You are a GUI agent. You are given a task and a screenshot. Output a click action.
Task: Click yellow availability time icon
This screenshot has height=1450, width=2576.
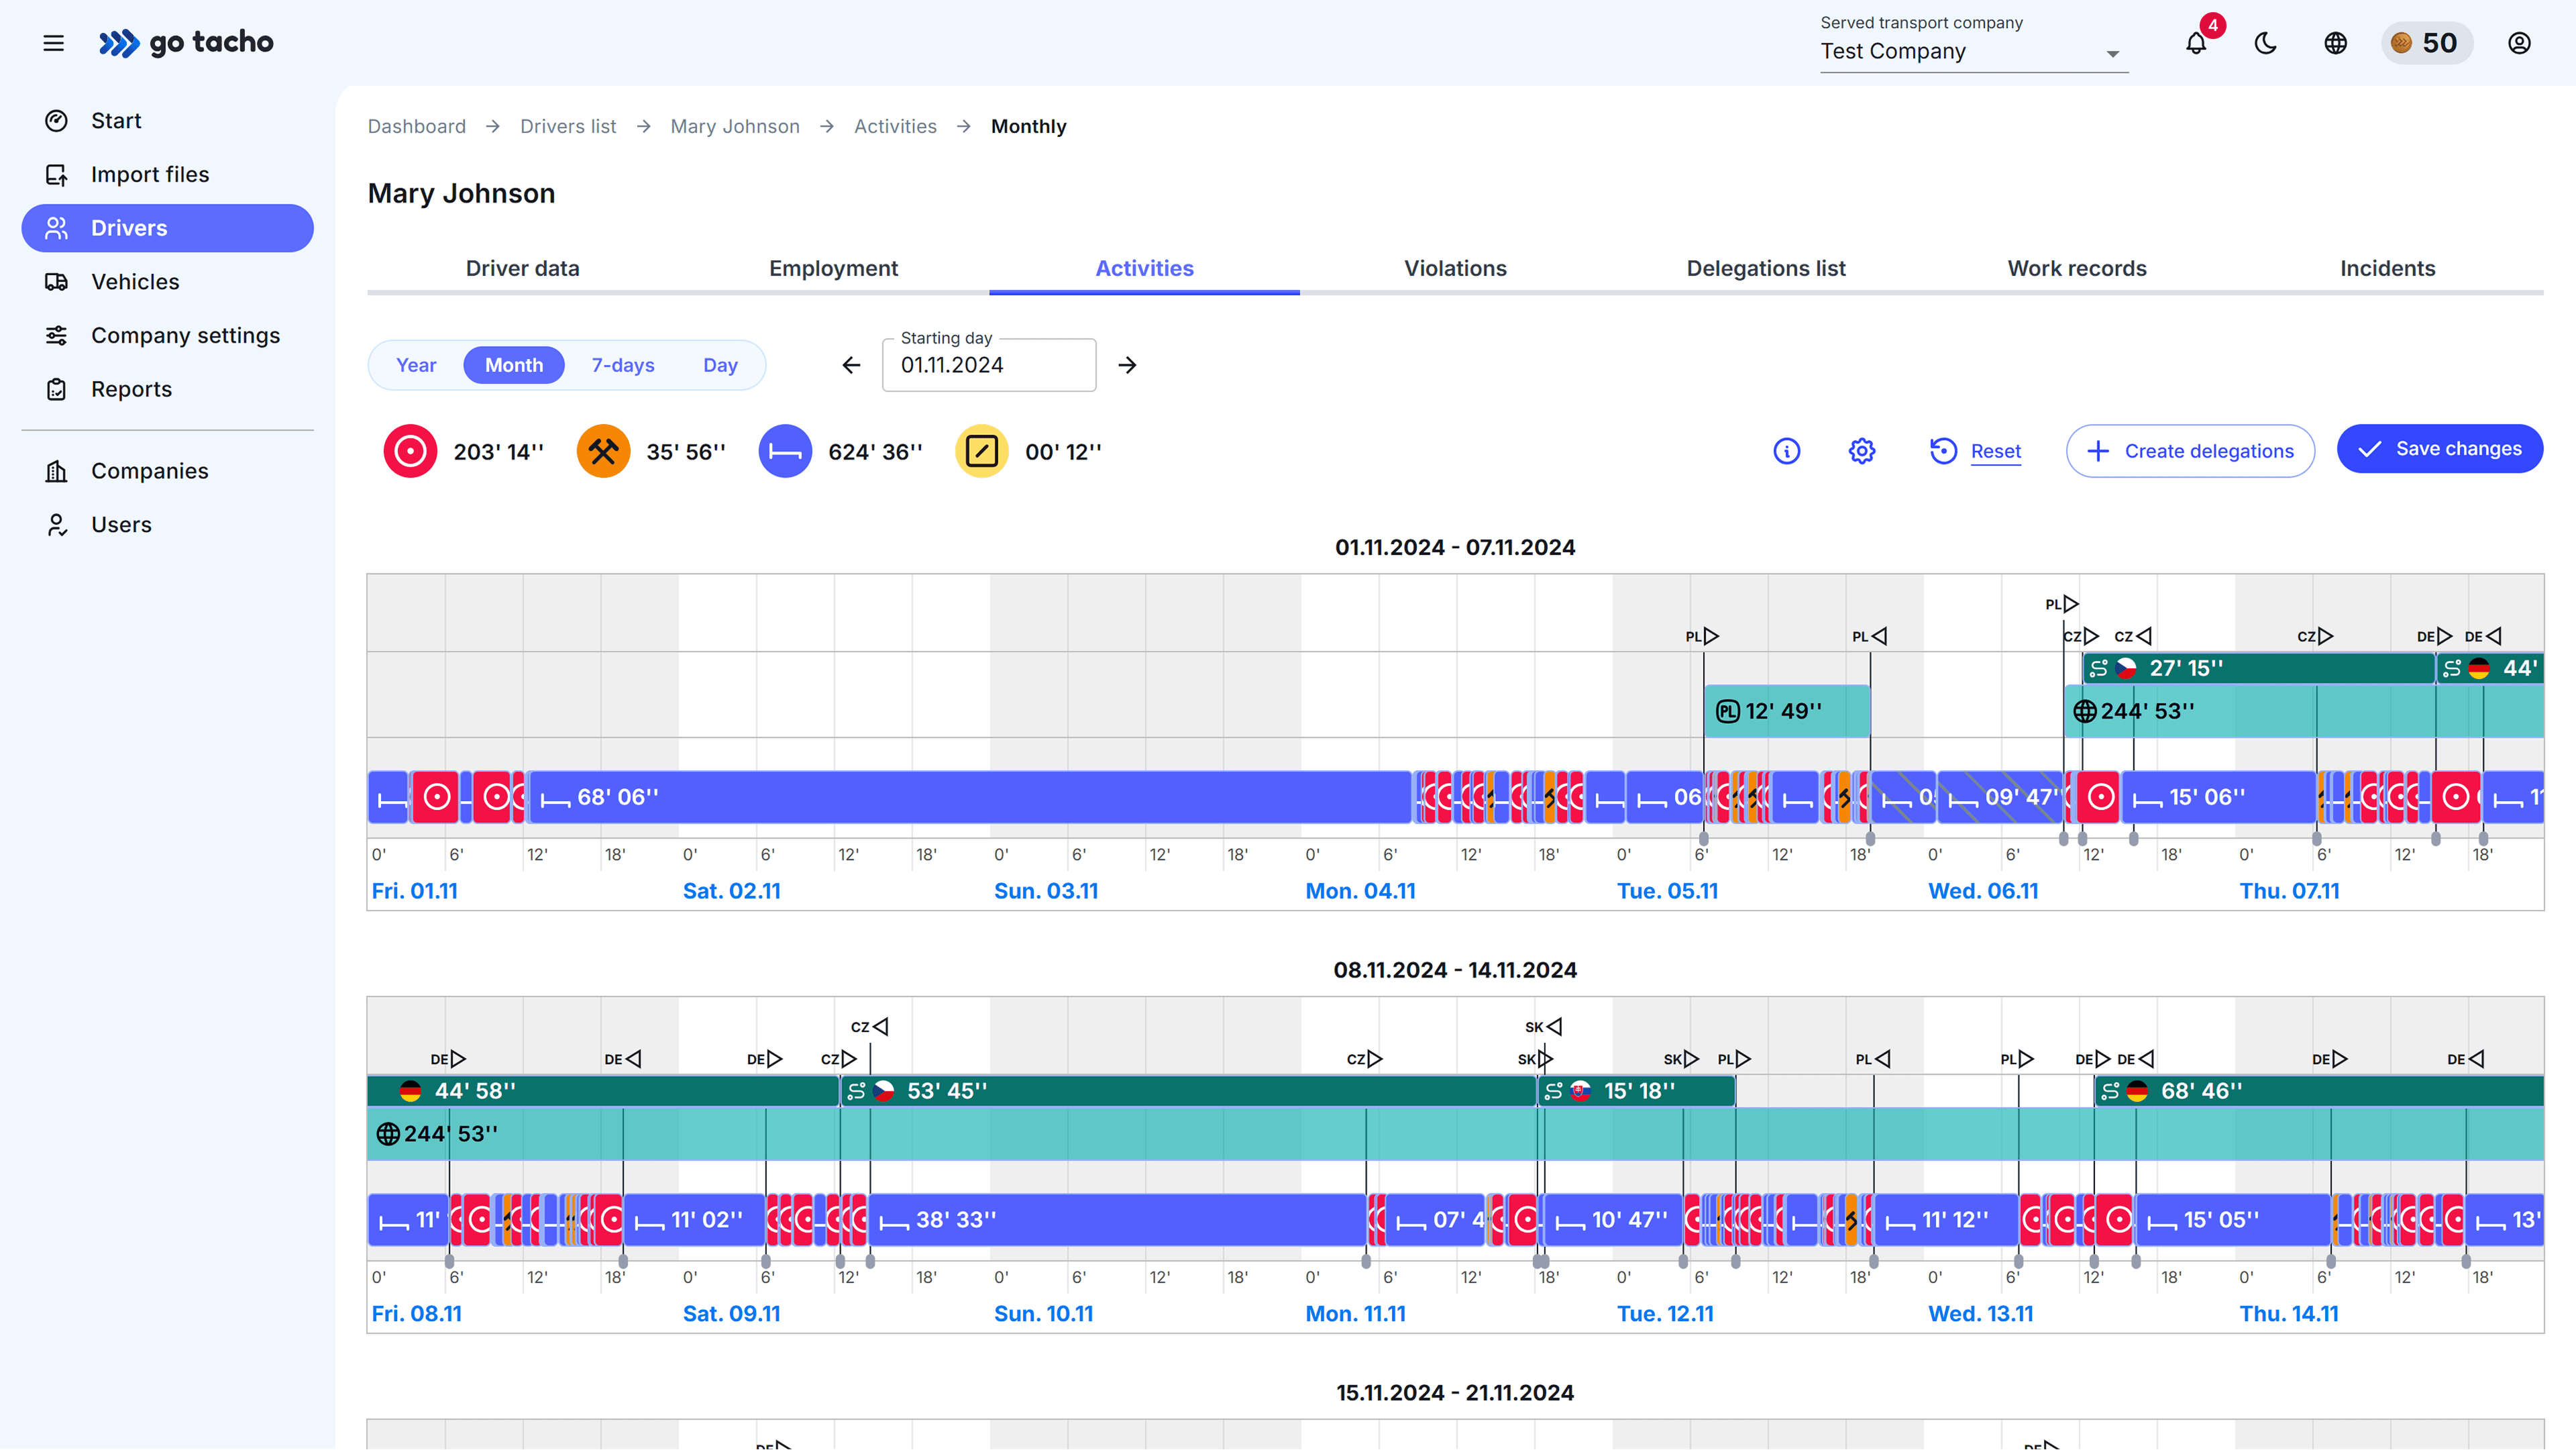click(982, 452)
